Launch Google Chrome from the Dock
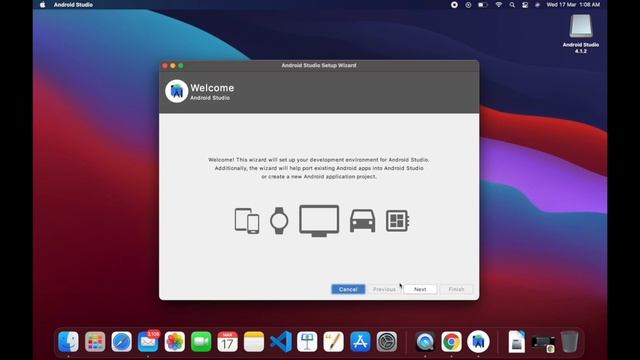This screenshot has height=360, width=640. (x=451, y=342)
